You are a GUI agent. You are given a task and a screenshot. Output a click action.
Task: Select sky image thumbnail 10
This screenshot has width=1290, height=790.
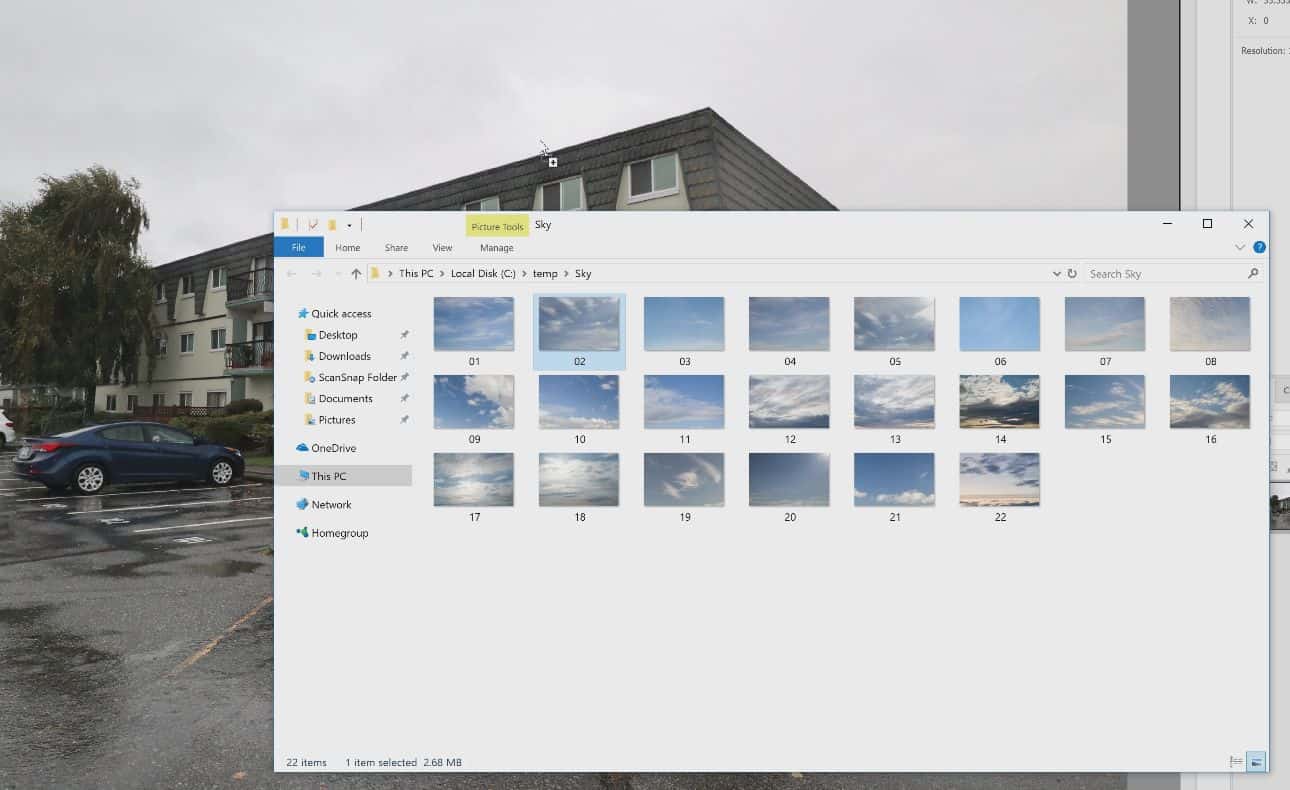tap(579, 402)
